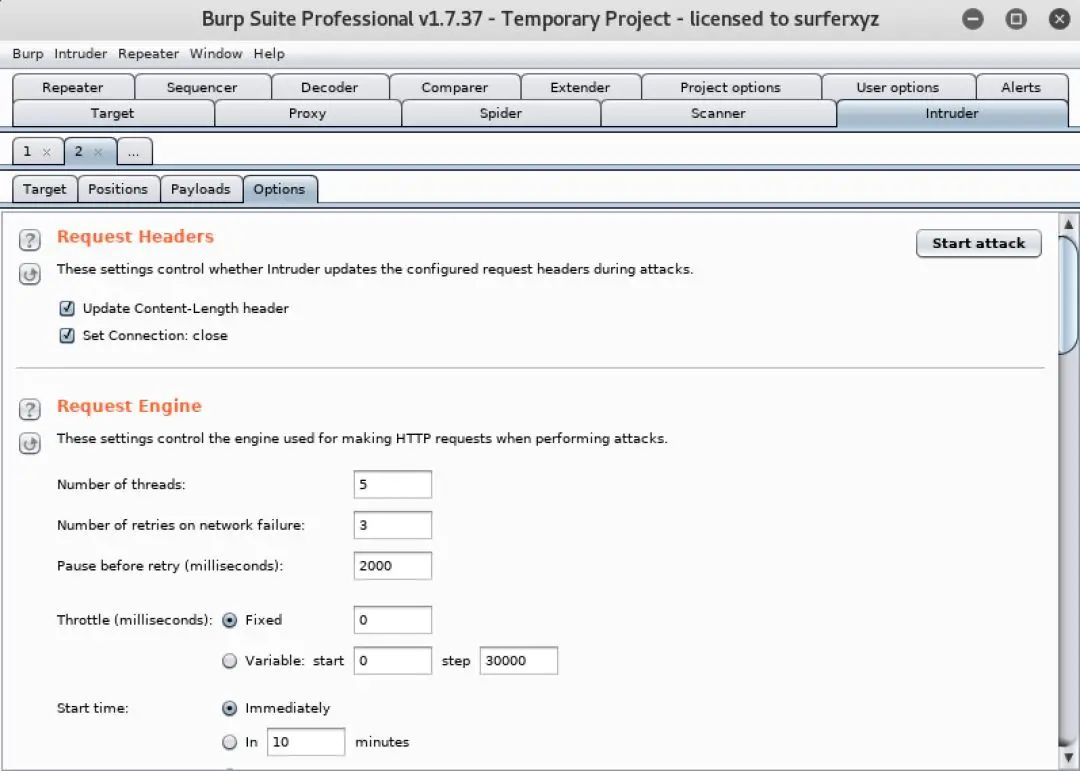Open a new Intruder tab via '...'

pos(134,152)
